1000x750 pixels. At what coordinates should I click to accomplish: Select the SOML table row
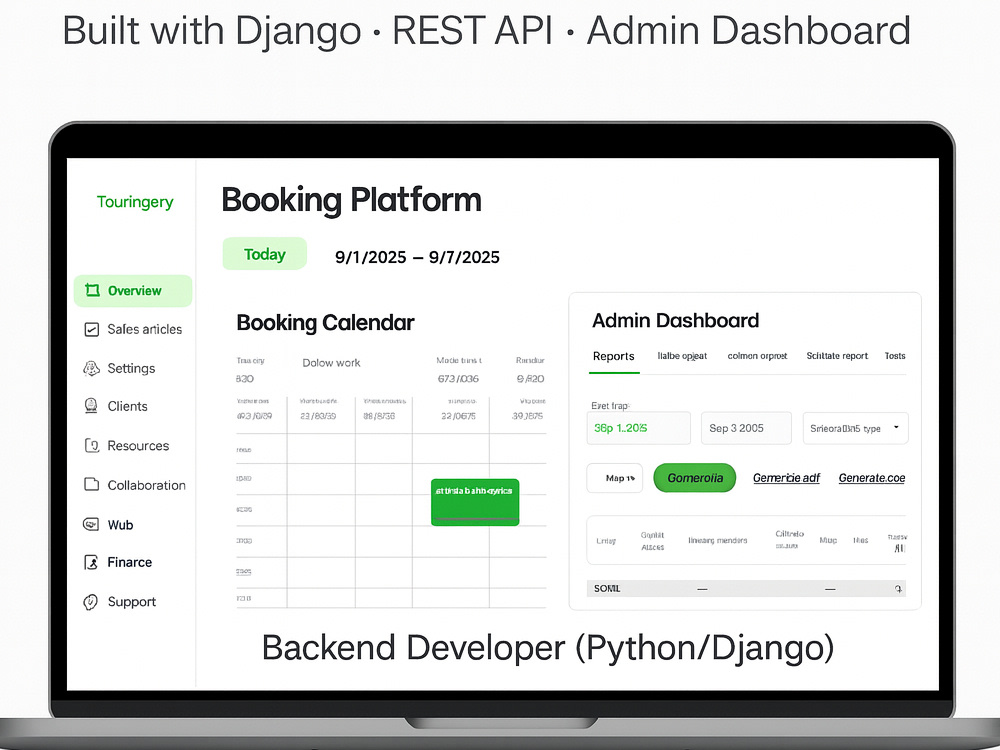[746, 589]
